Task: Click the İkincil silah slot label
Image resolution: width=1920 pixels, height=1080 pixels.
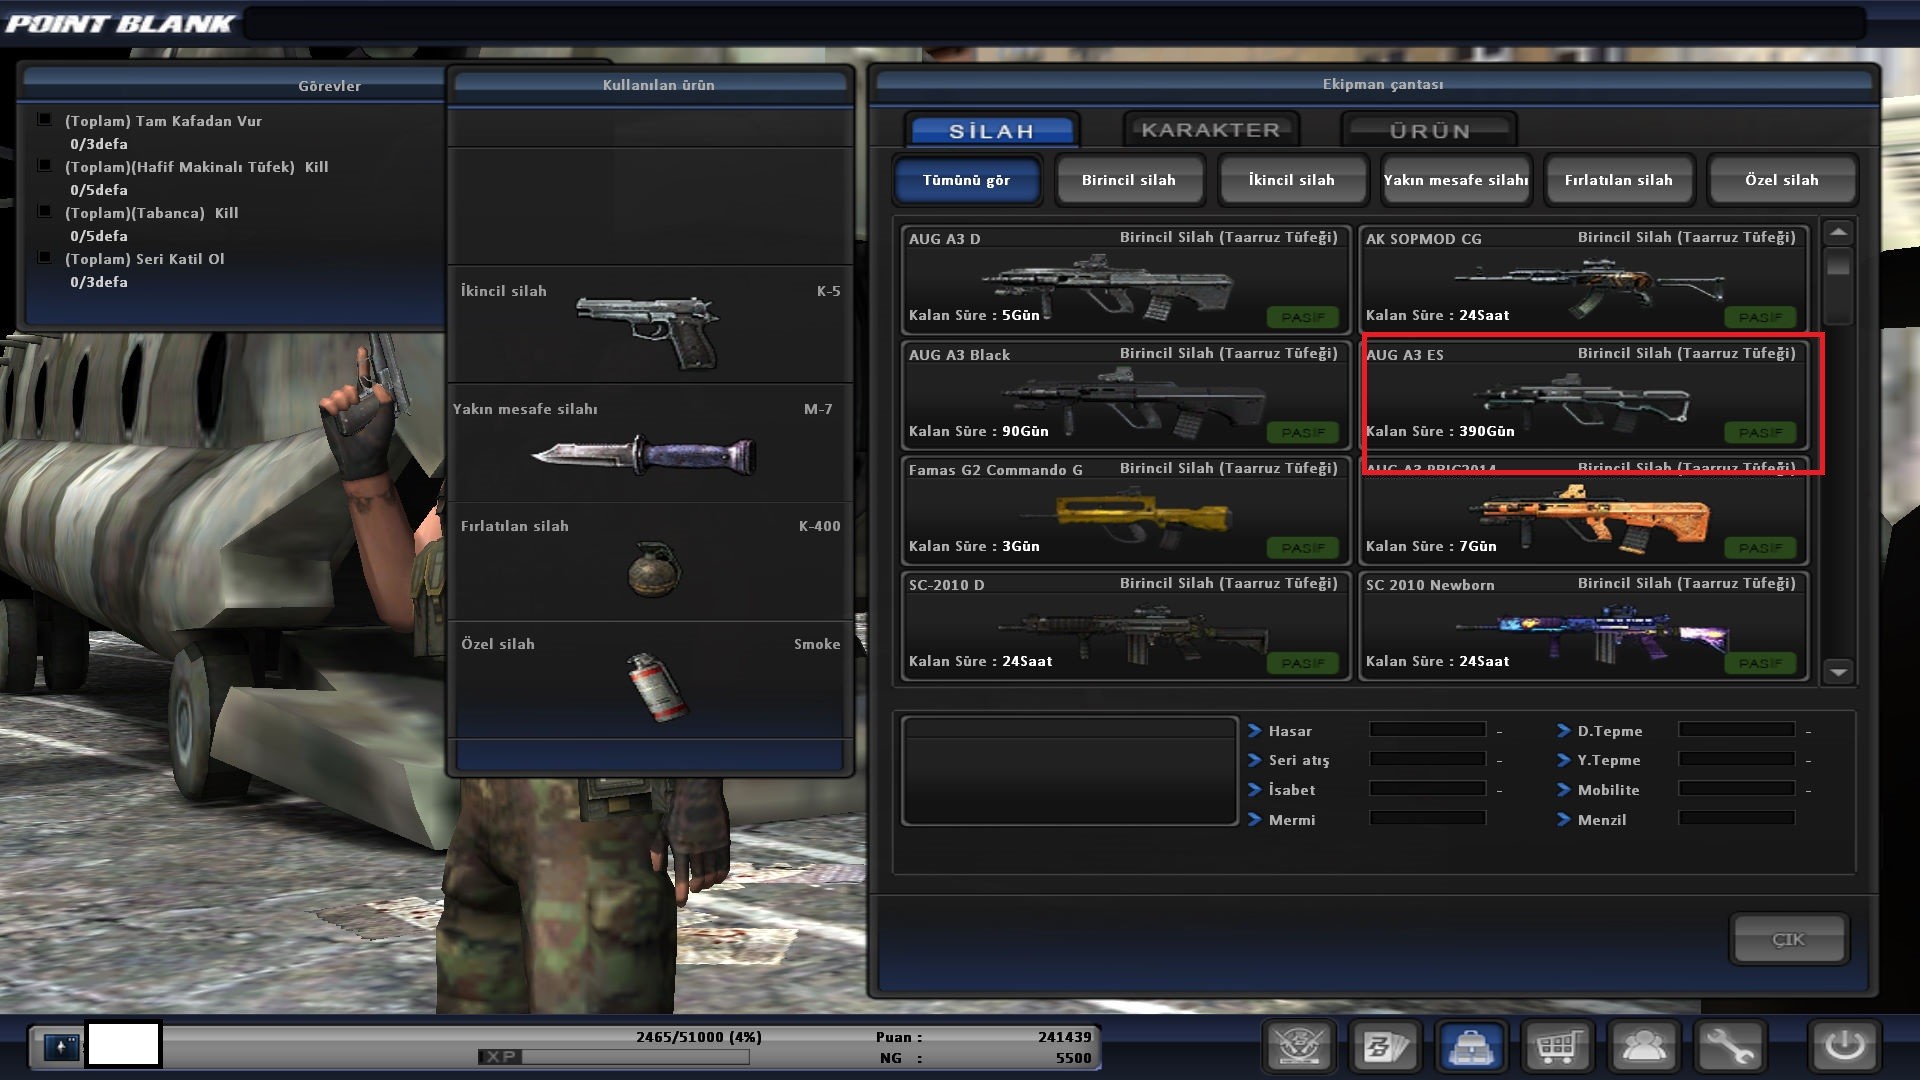Action: click(x=504, y=291)
